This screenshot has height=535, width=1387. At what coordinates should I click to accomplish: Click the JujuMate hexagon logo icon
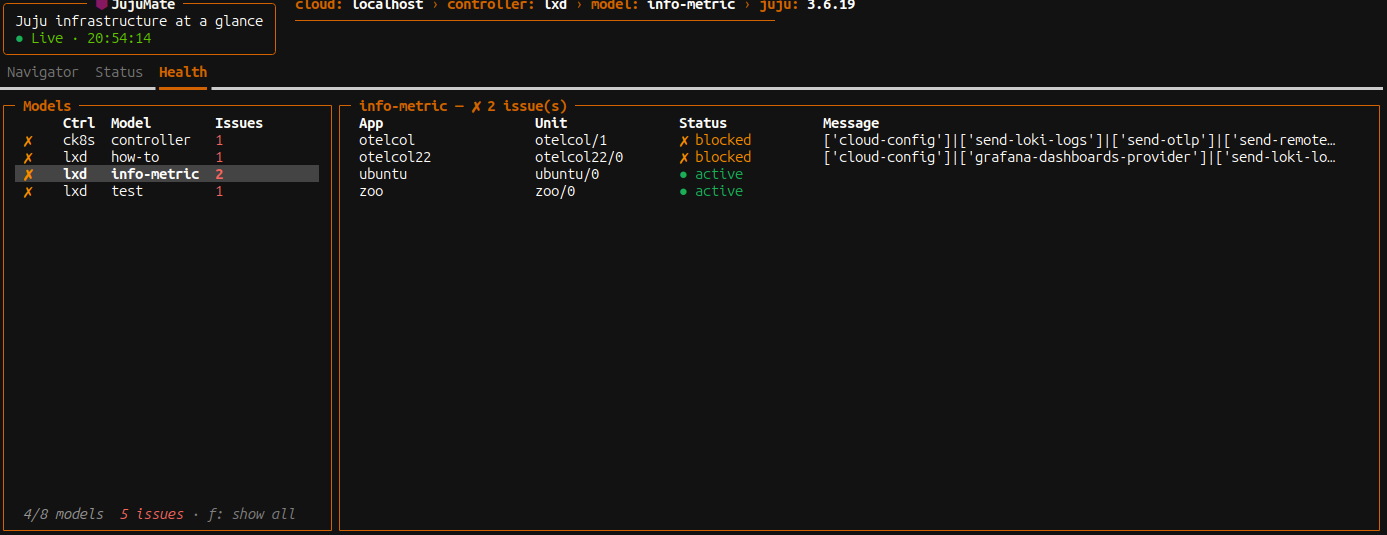(x=101, y=5)
